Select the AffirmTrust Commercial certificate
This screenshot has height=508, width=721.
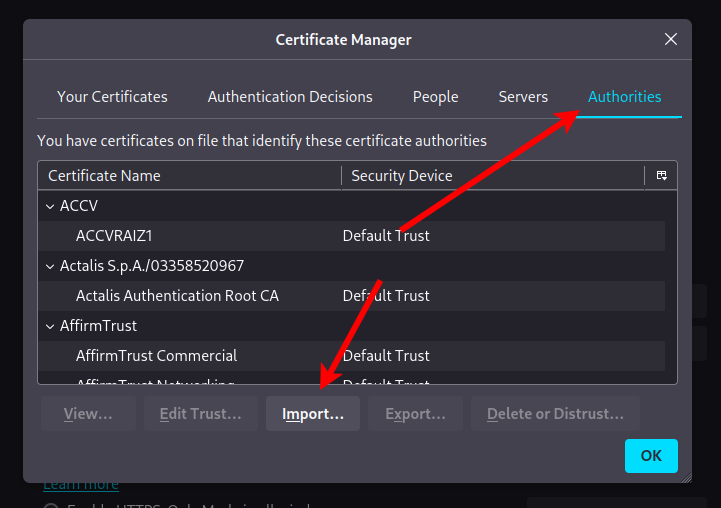click(156, 356)
